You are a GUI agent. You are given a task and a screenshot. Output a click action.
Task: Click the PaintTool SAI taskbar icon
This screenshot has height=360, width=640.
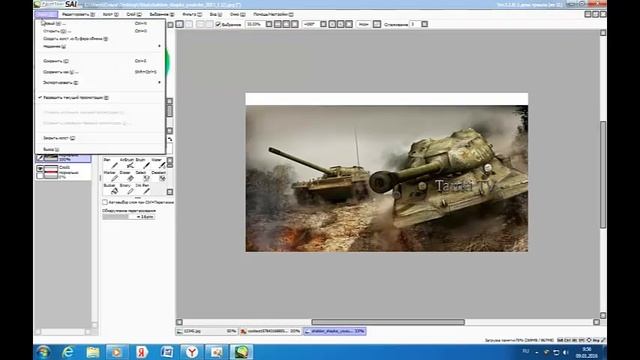click(241, 352)
